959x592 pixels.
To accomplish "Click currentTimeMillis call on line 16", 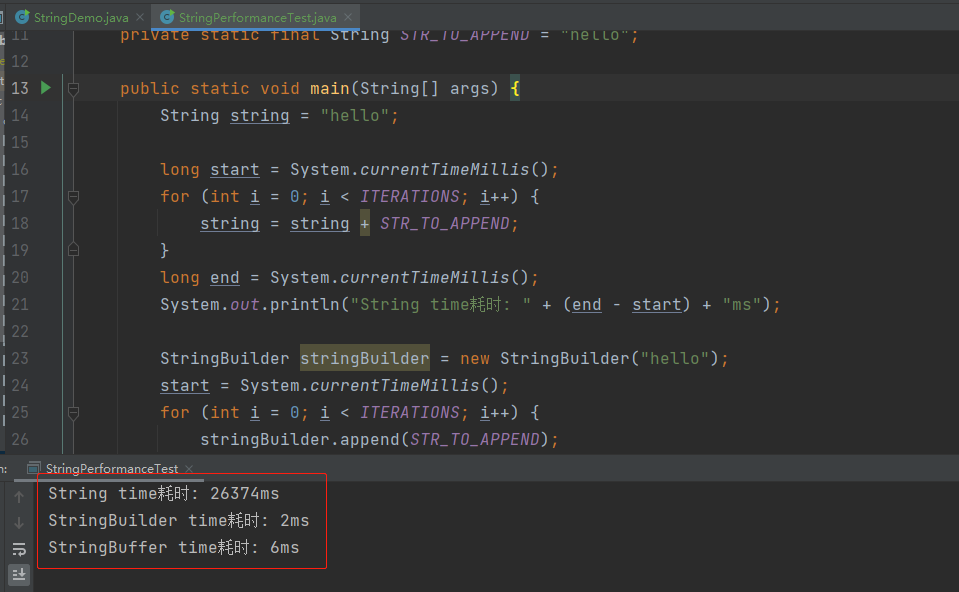I will click(445, 169).
